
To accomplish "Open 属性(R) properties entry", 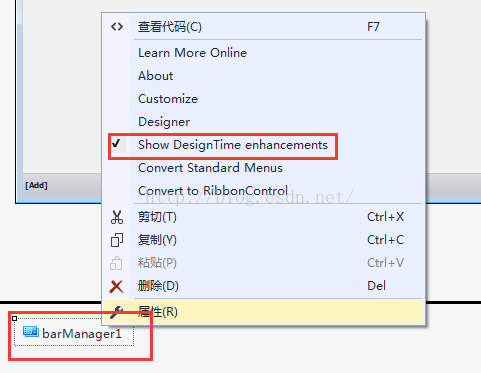I will click(158, 312).
